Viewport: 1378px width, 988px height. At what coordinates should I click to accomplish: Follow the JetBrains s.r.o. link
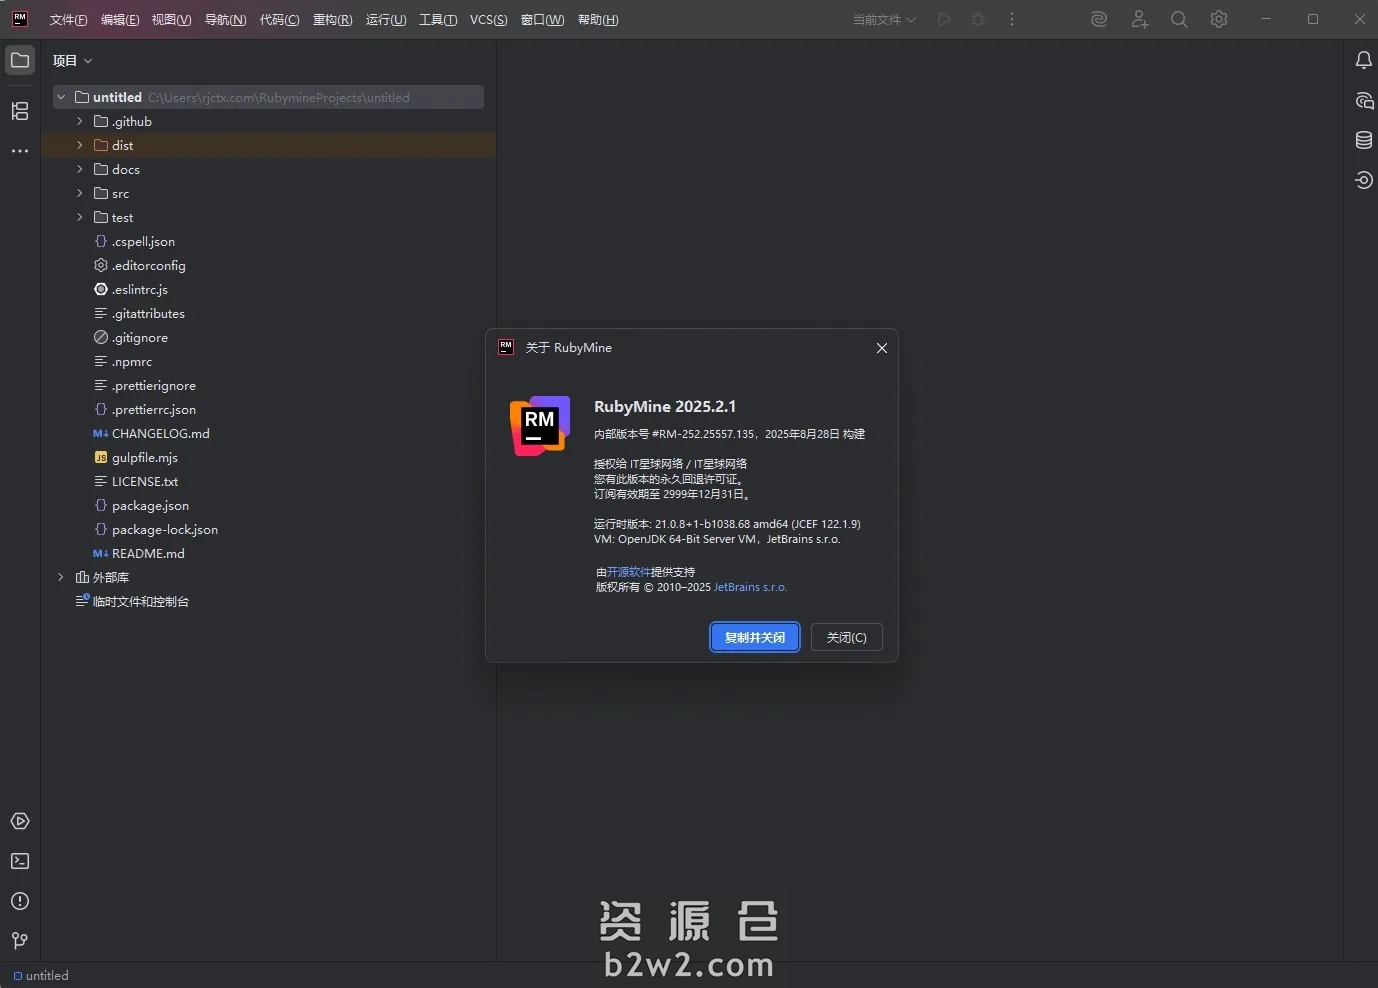pos(750,587)
